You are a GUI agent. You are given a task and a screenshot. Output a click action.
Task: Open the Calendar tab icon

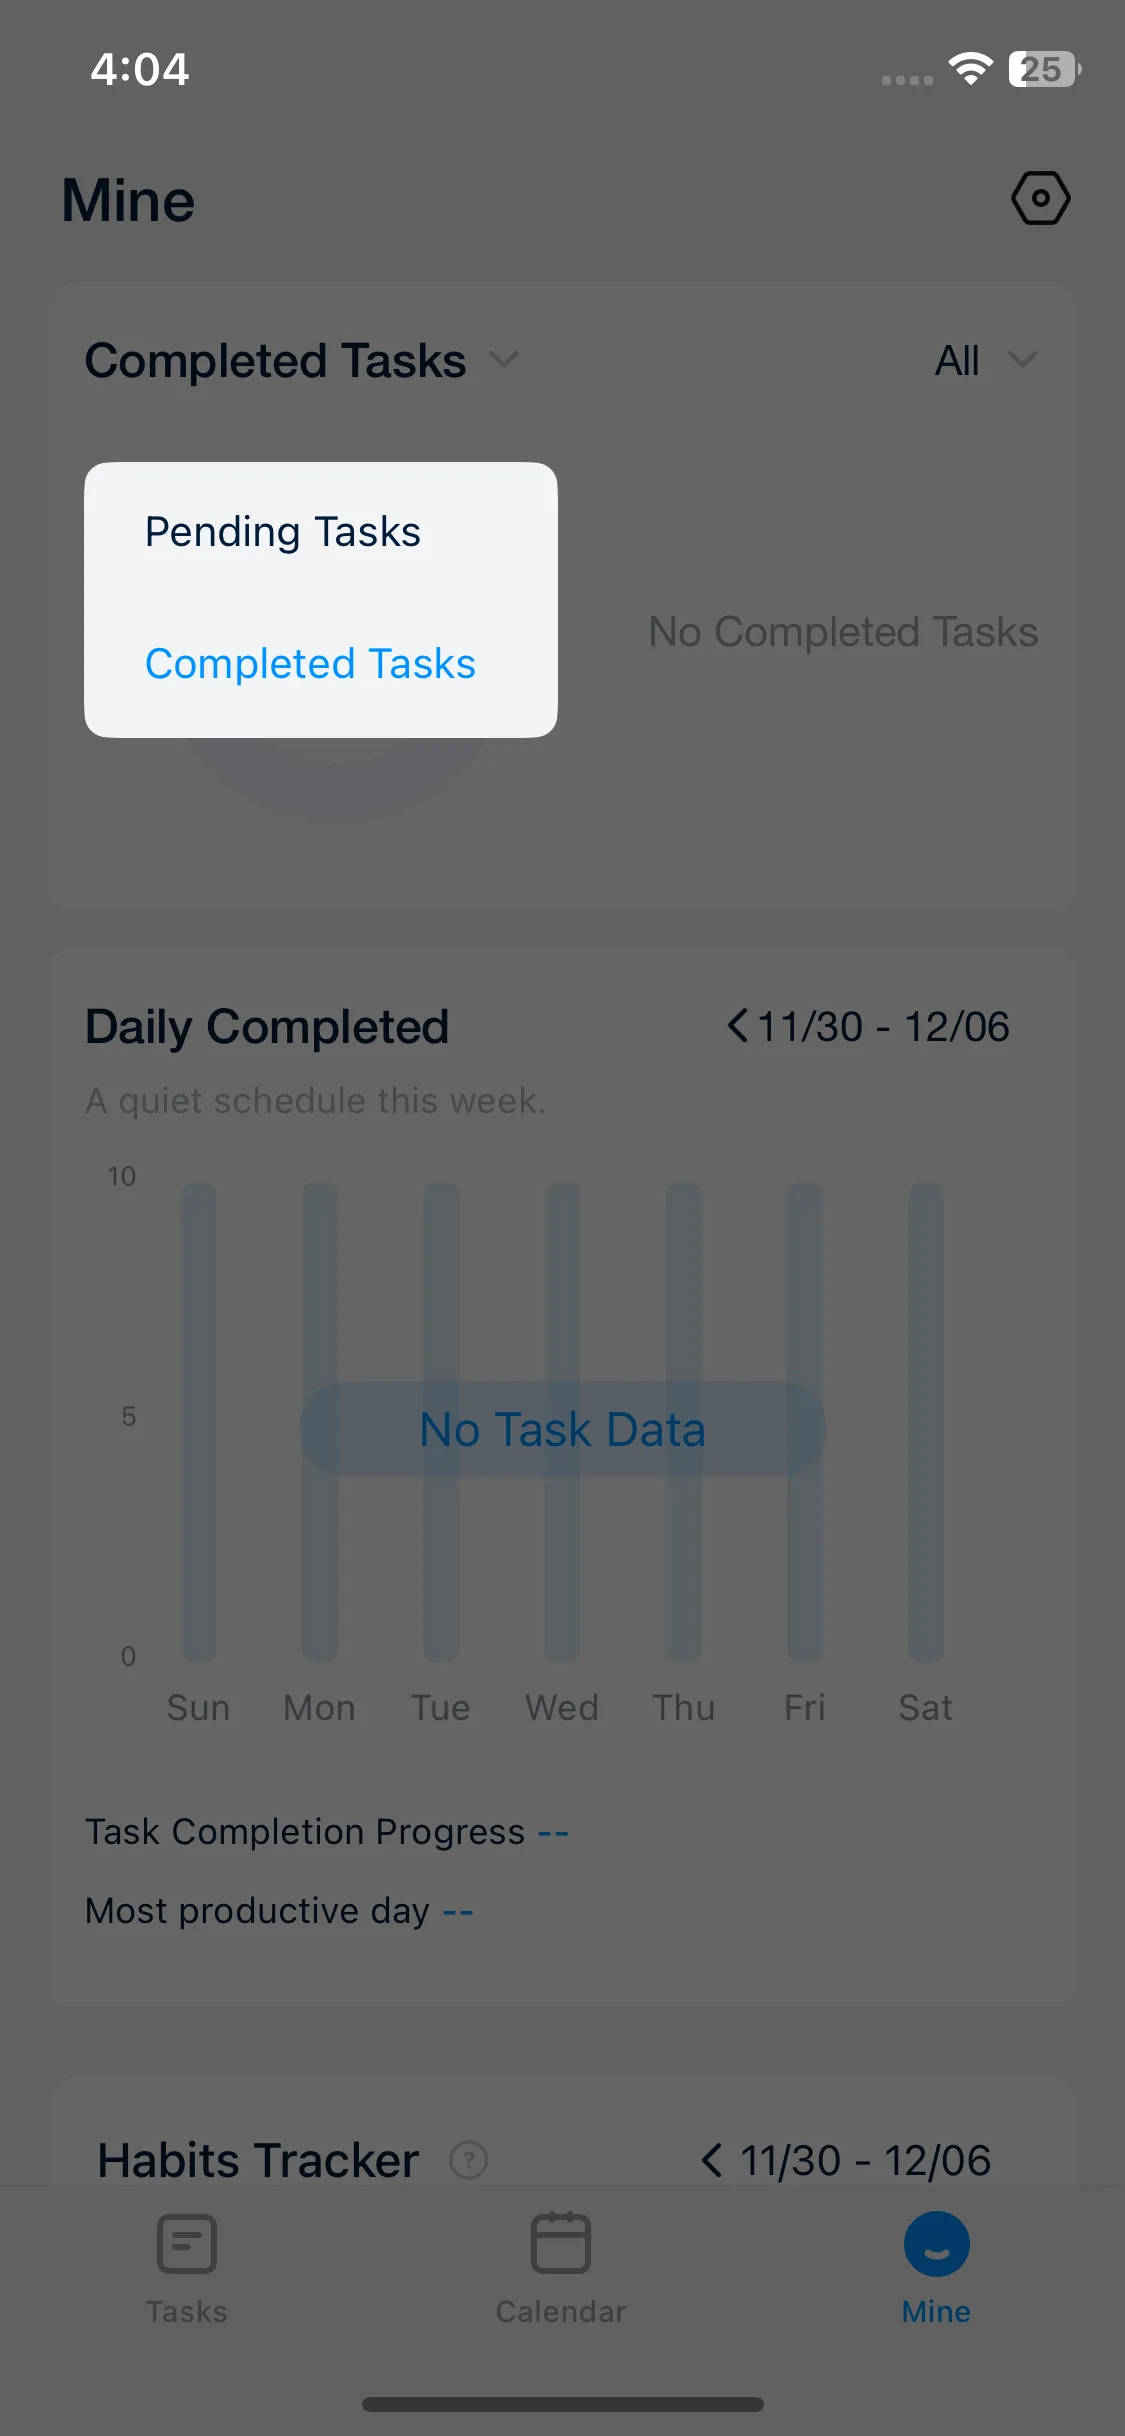pos(560,2244)
